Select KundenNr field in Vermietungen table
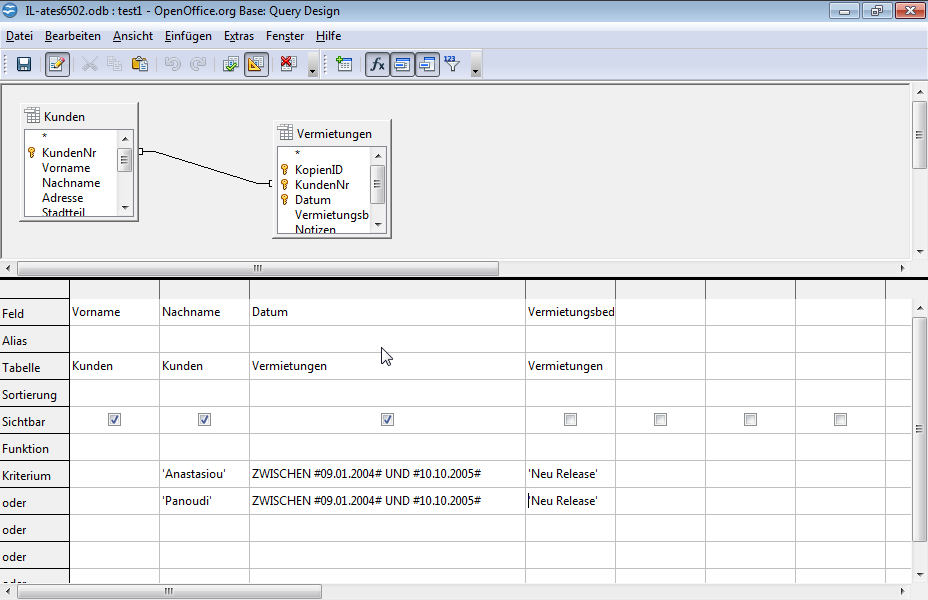The image size is (928, 600). tap(322, 185)
